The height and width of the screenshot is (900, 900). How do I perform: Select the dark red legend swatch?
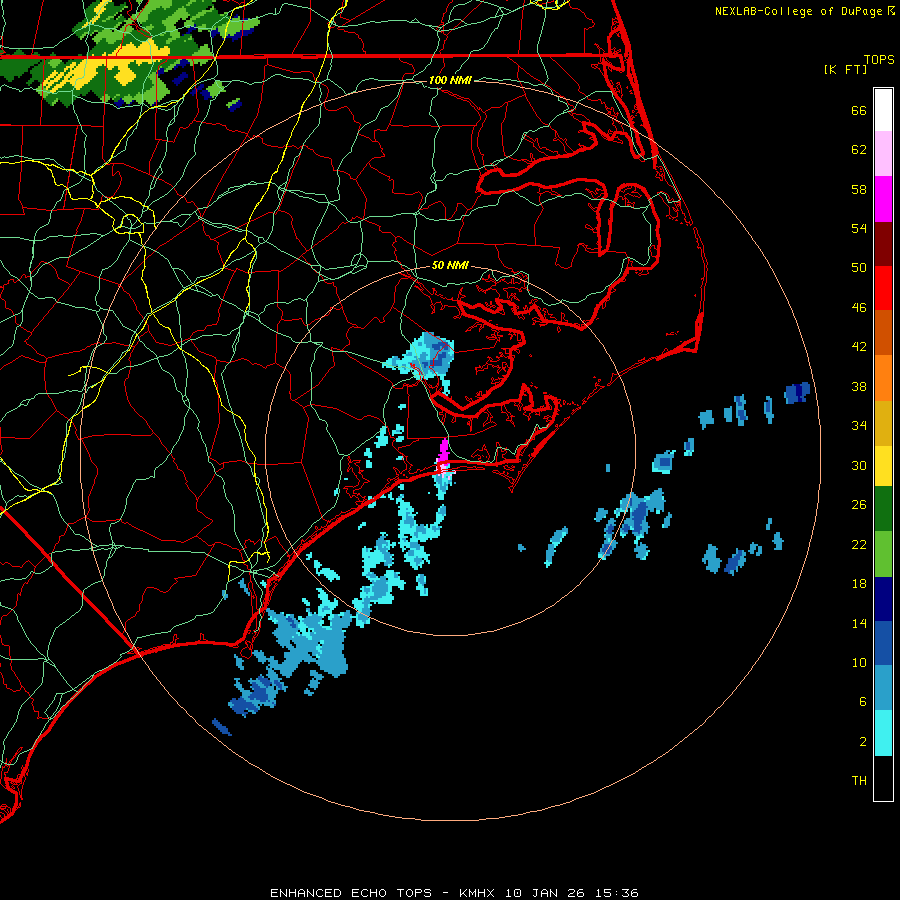click(883, 244)
